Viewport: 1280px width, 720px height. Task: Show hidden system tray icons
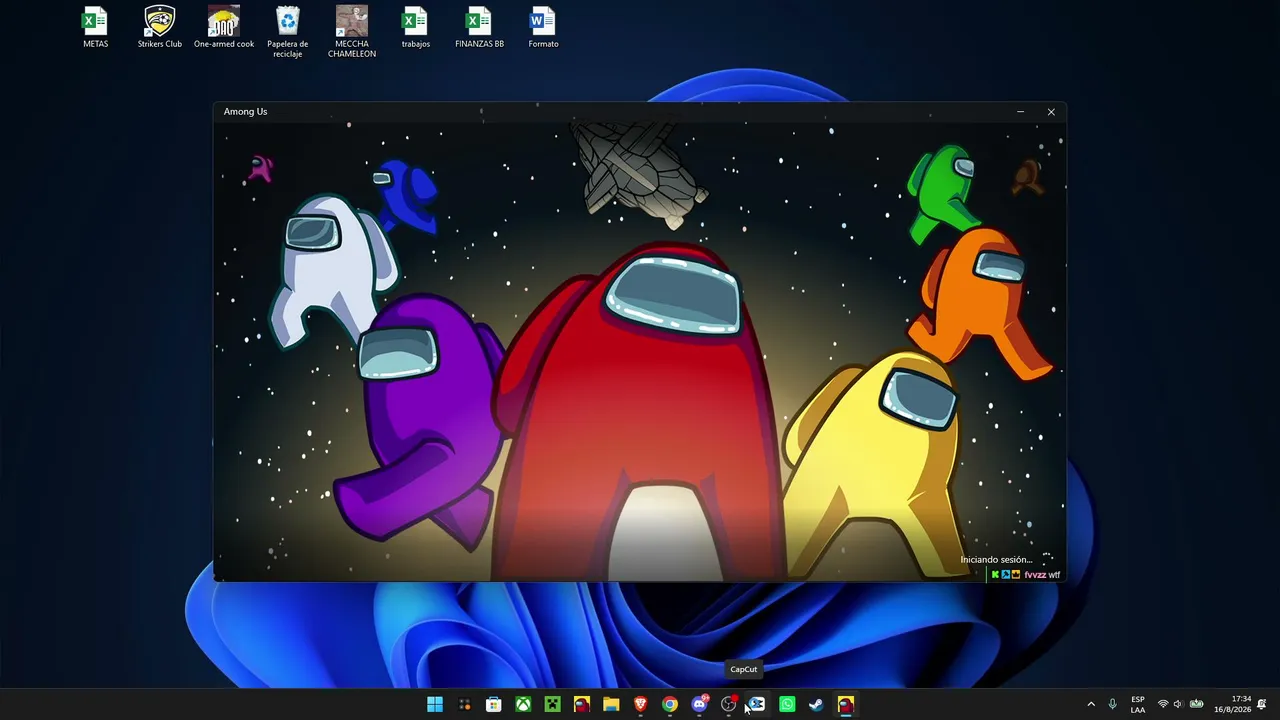pyautogui.click(x=1091, y=704)
